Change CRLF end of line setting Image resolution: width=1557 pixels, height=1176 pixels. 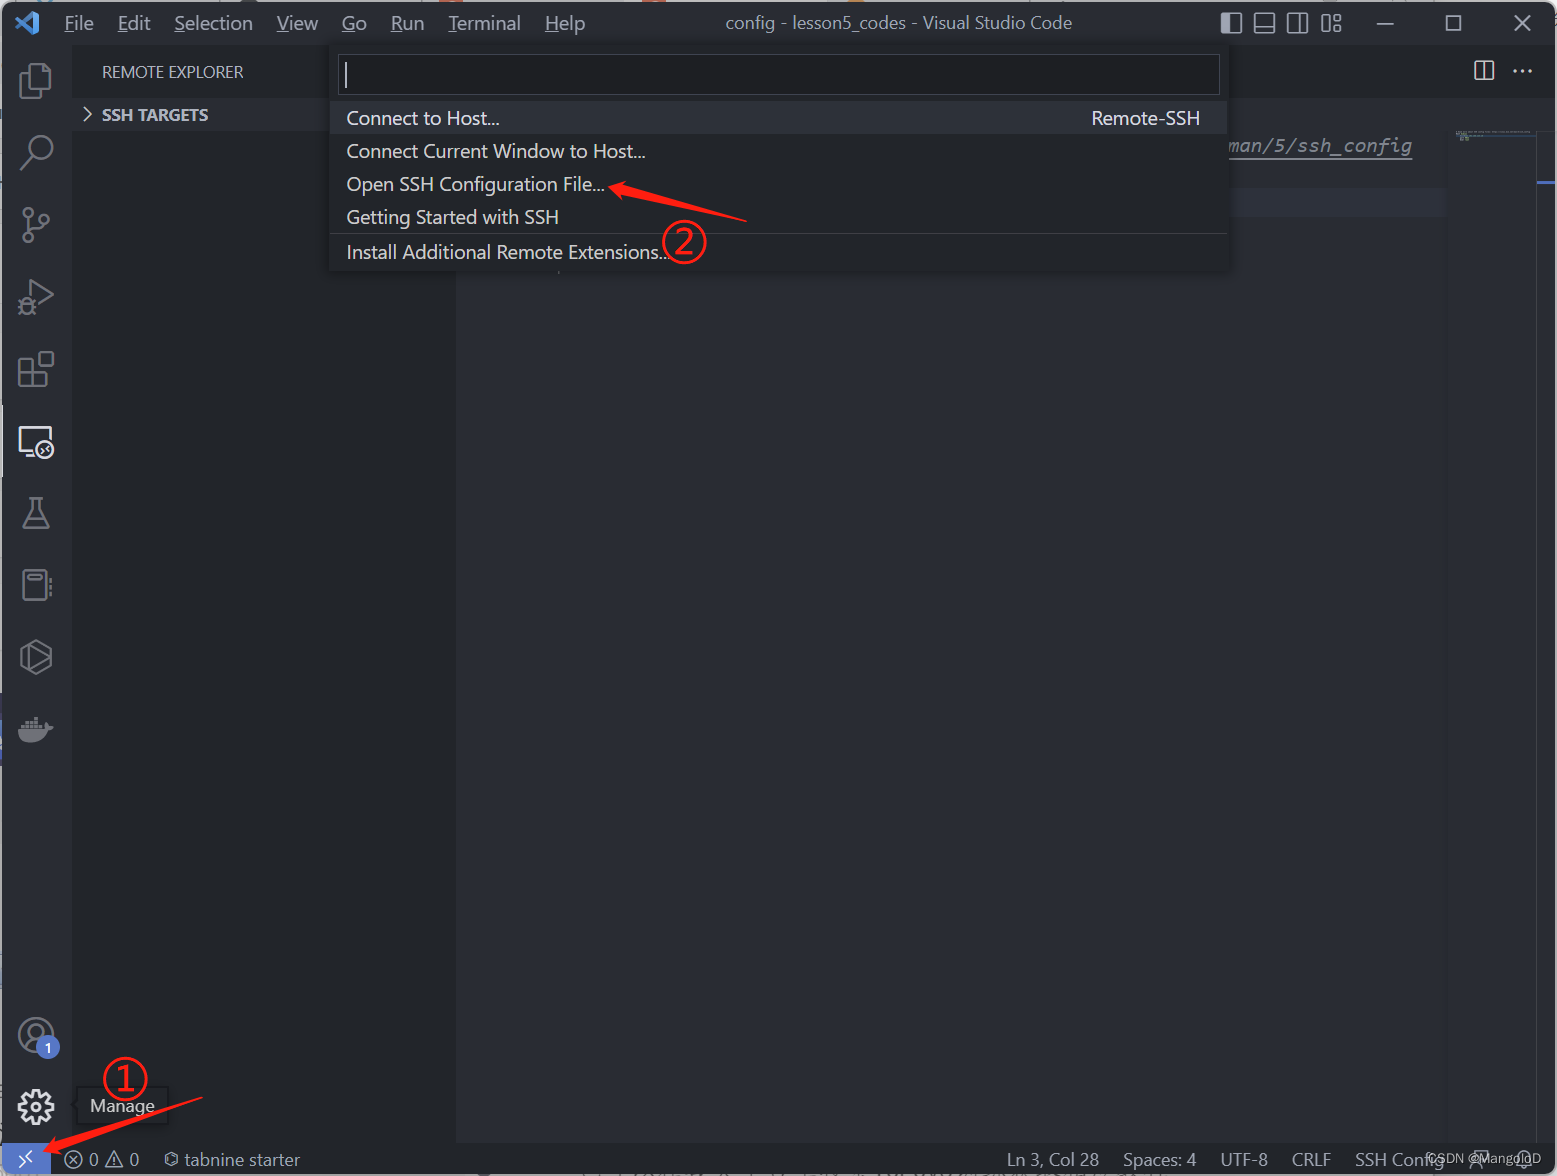pos(1311,1160)
